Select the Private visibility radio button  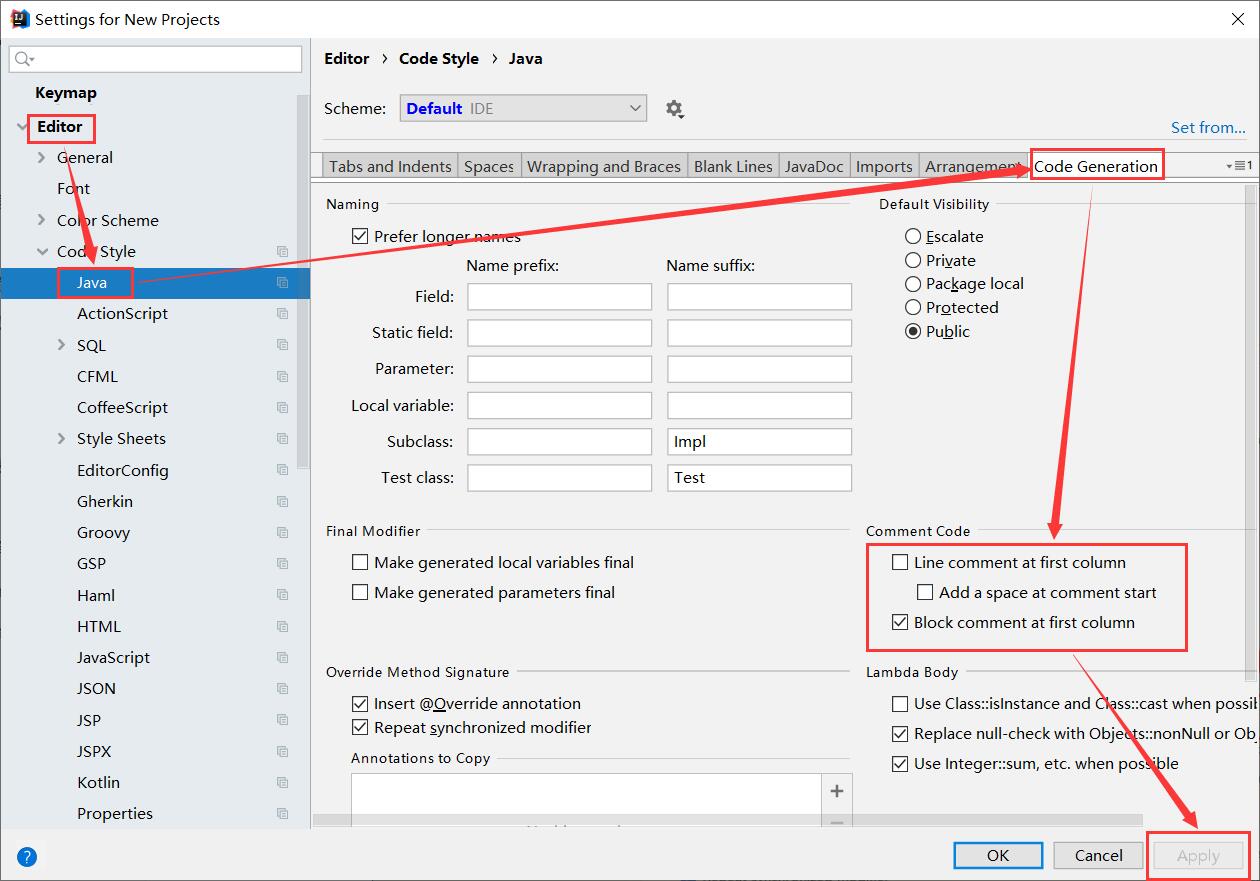coord(913,260)
